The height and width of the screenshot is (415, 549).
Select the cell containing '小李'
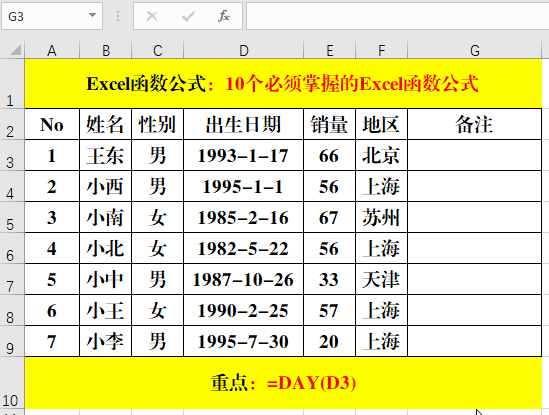point(105,341)
